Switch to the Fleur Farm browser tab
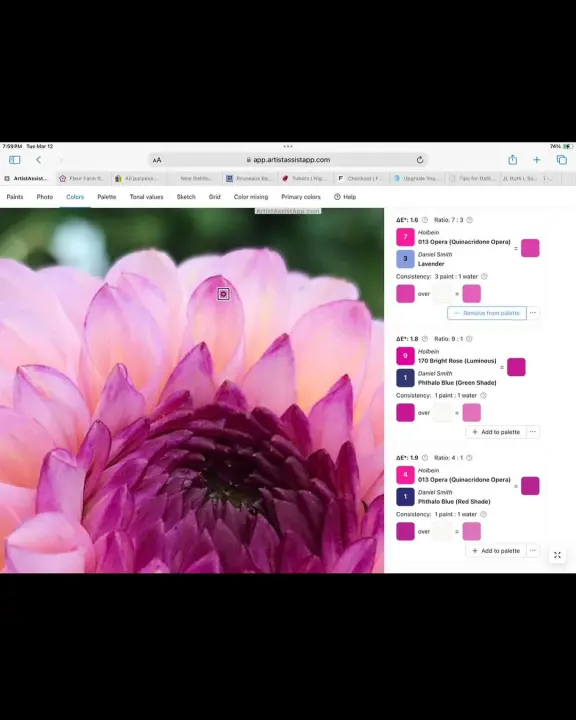This screenshot has height=720, width=576. coord(82,178)
